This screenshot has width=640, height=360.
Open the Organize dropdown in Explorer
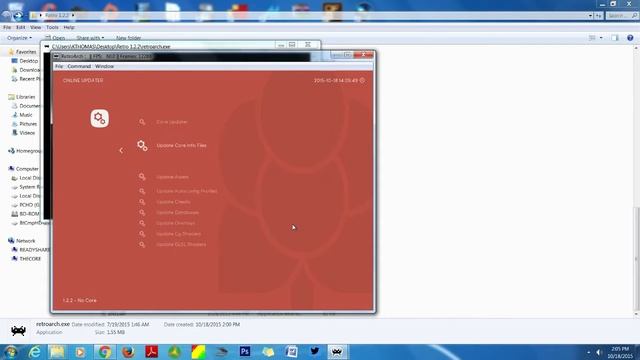pos(19,38)
